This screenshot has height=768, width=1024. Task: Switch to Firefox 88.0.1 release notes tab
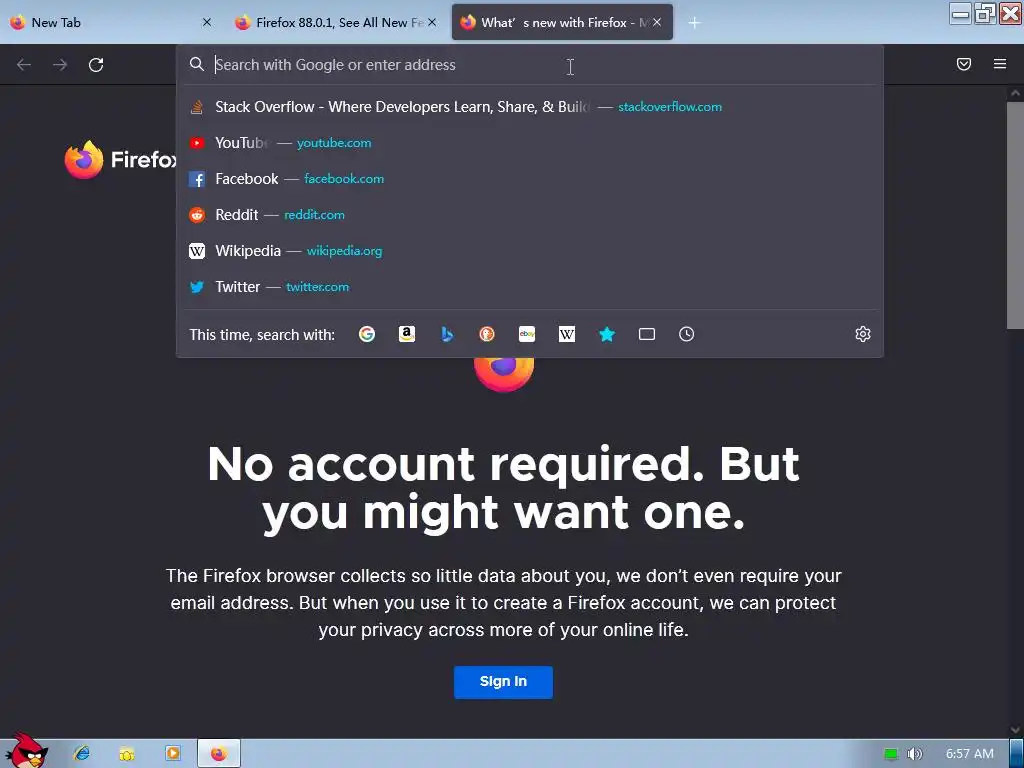click(336, 22)
